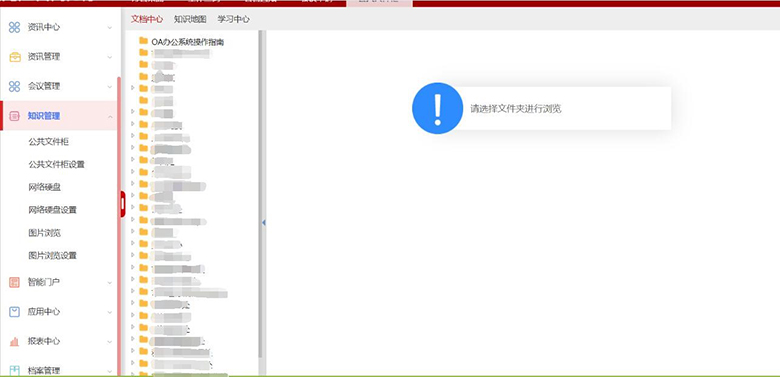
Task: Click the OA办公系统操作指南 folder icon
Action: pos(144,41)
